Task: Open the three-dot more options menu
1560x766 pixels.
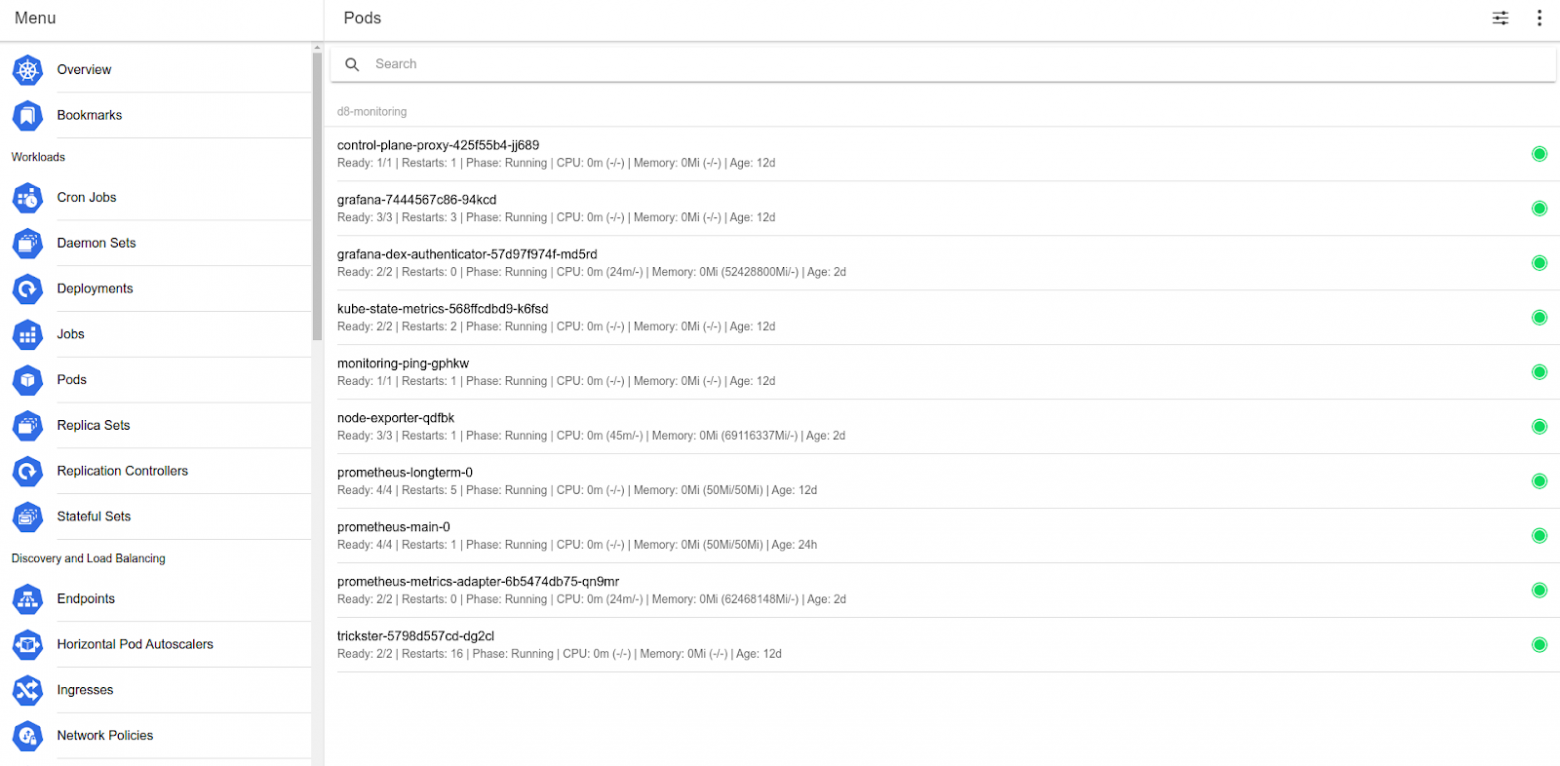Action: (1539, 18)
